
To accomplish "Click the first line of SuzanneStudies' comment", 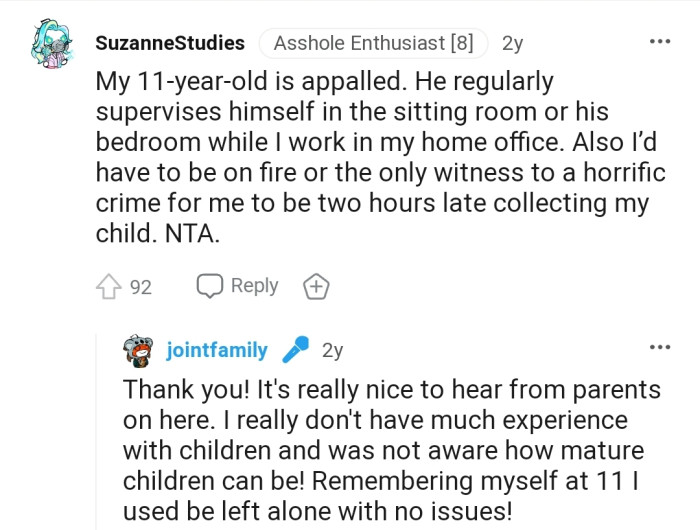I will [325, 81].
